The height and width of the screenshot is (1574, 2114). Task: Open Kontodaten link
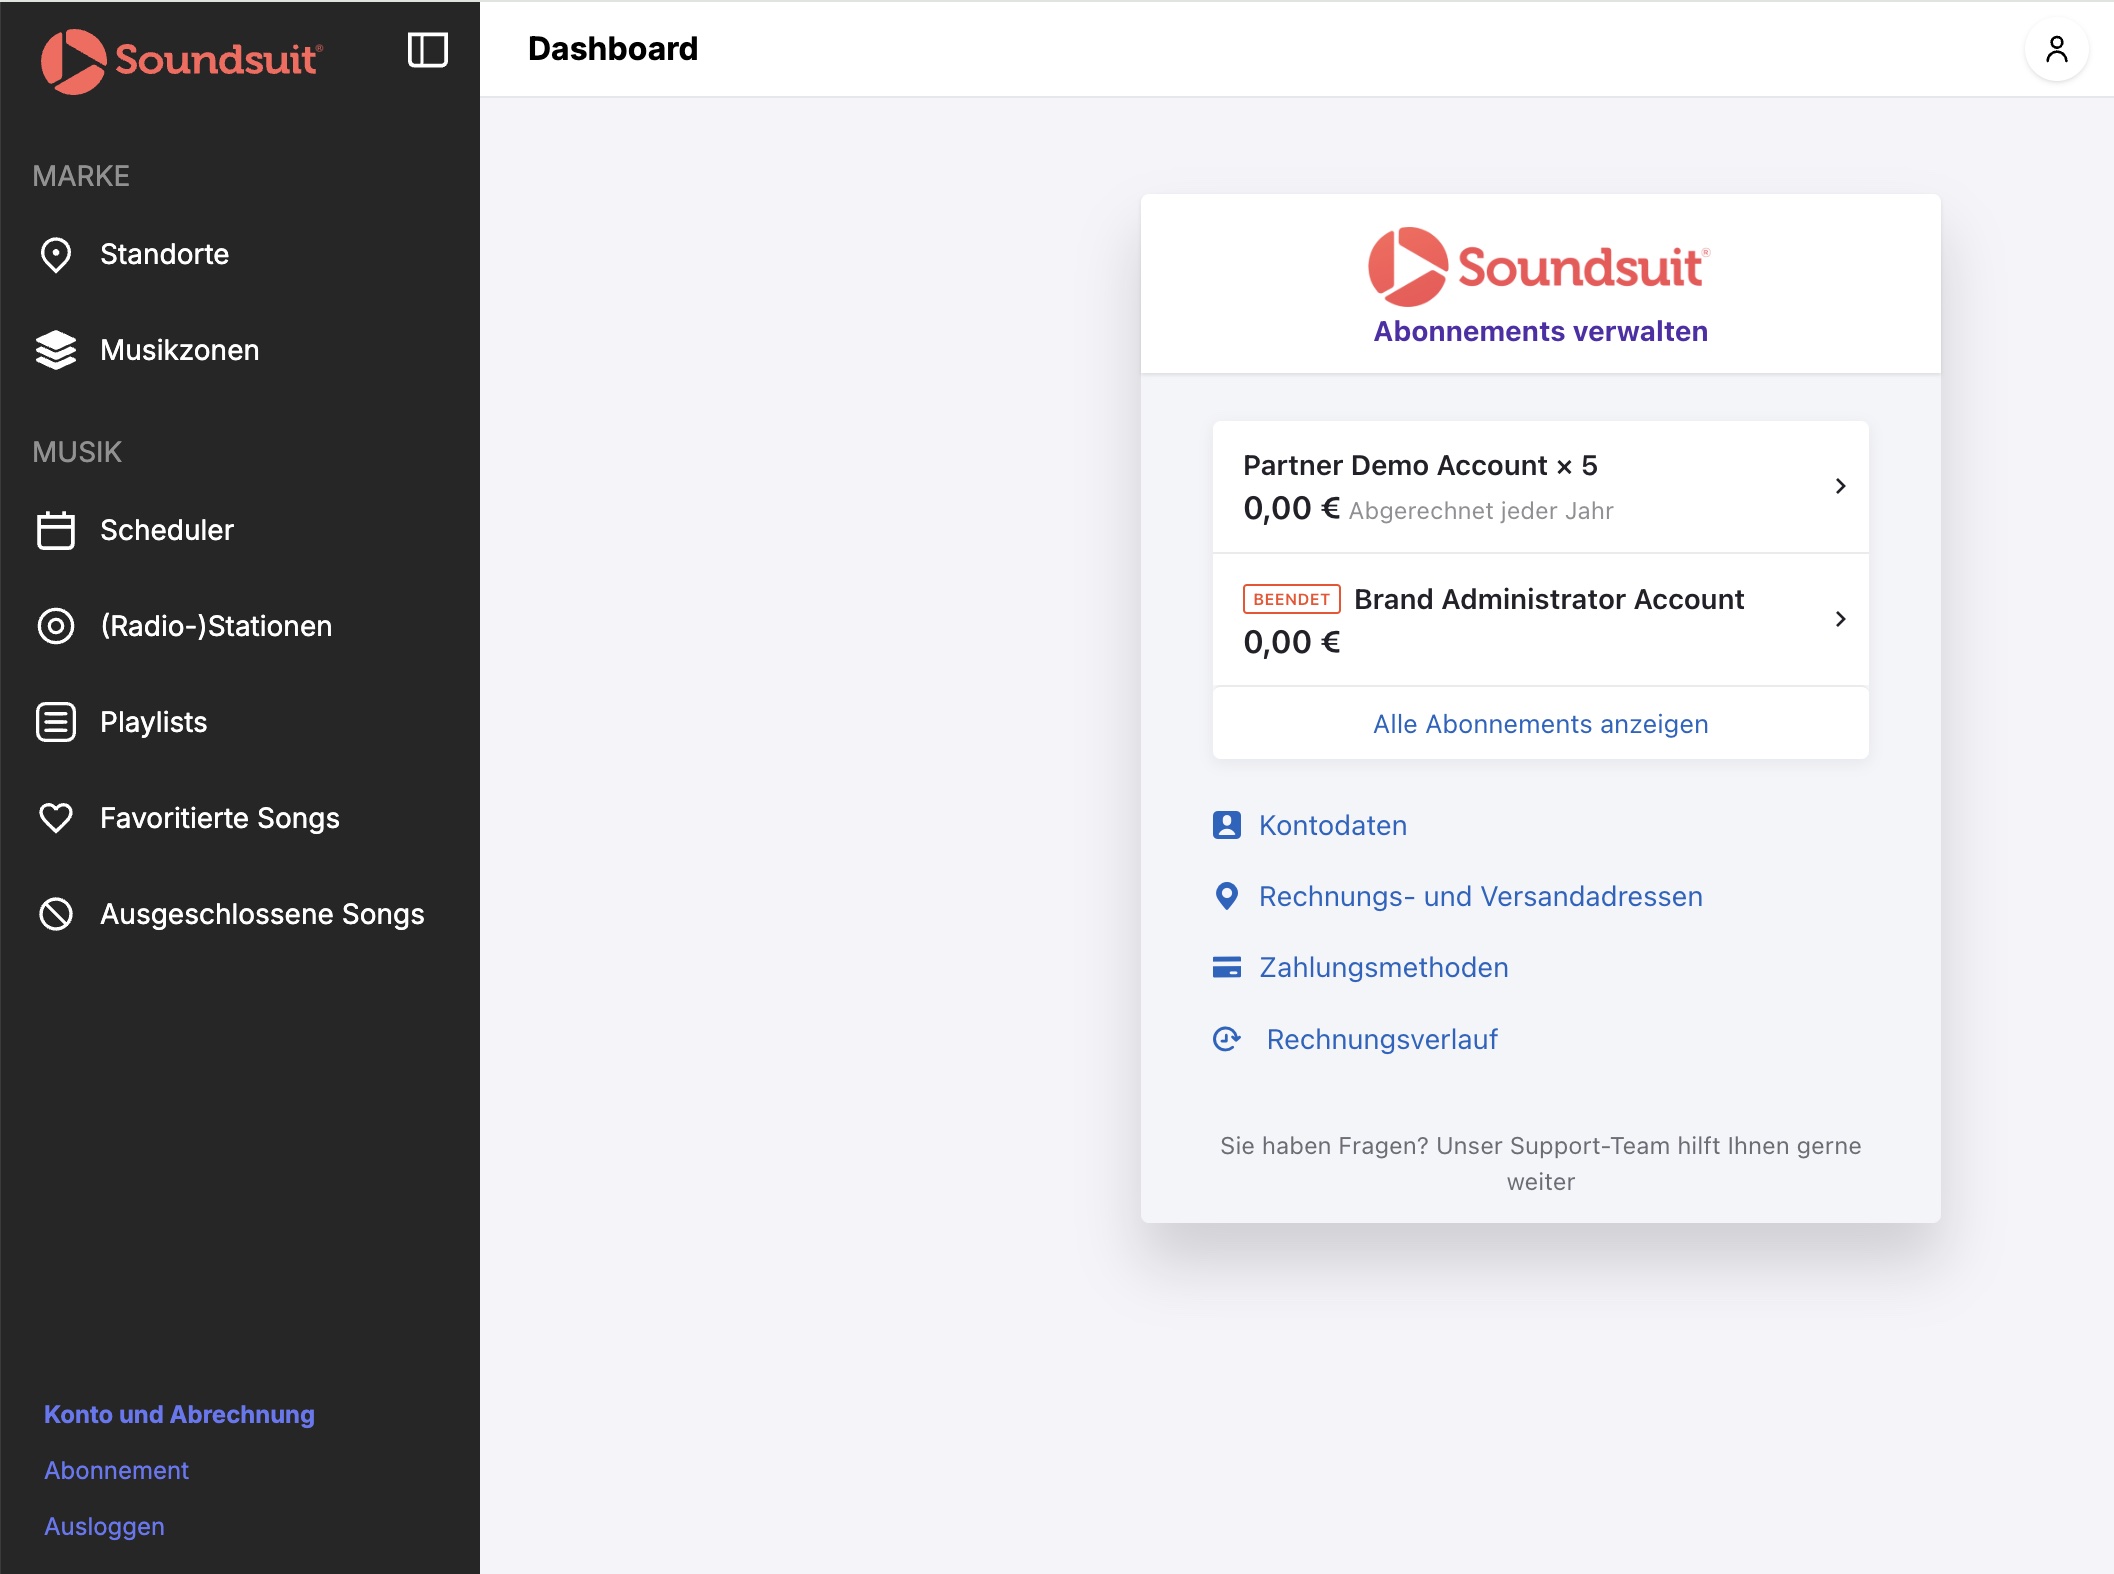(x=1332, y=825)
